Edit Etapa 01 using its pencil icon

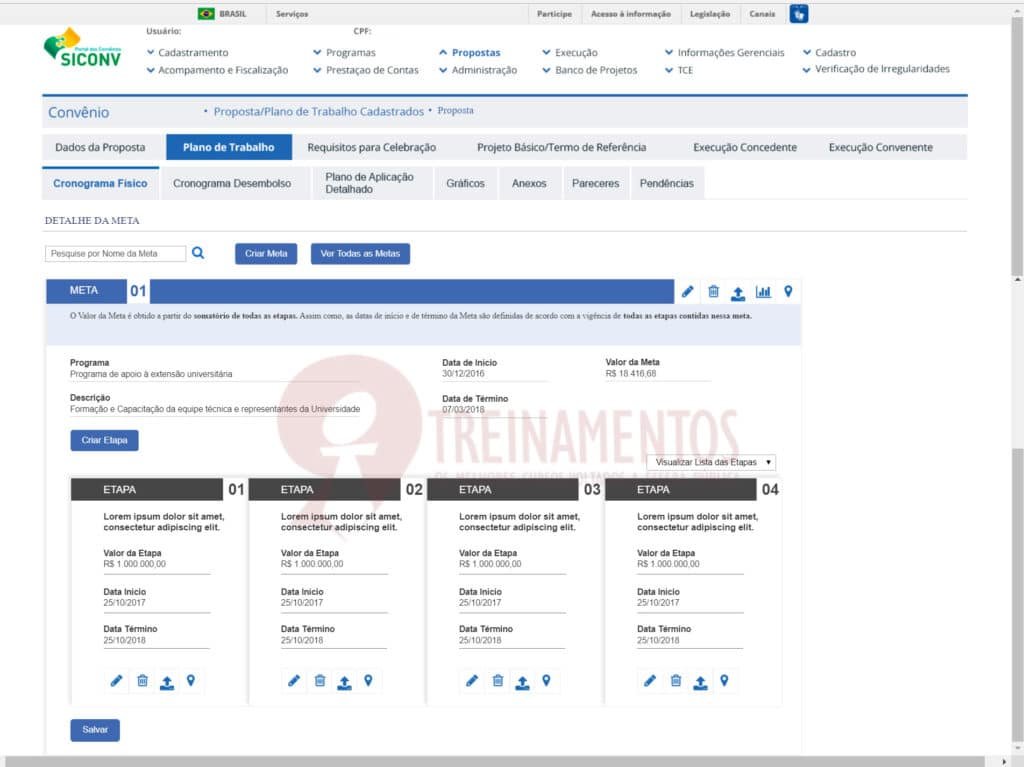[x=116, y=681]
